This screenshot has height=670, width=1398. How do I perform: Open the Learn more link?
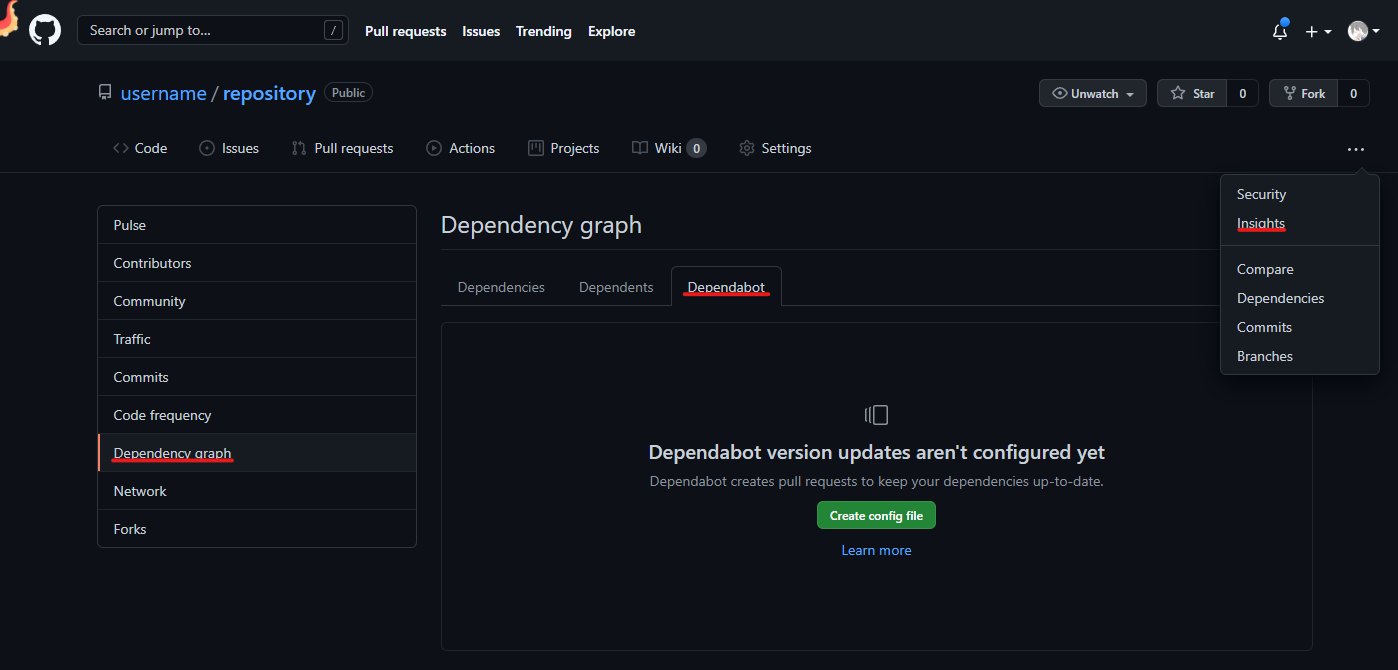(x=876, y=550)
